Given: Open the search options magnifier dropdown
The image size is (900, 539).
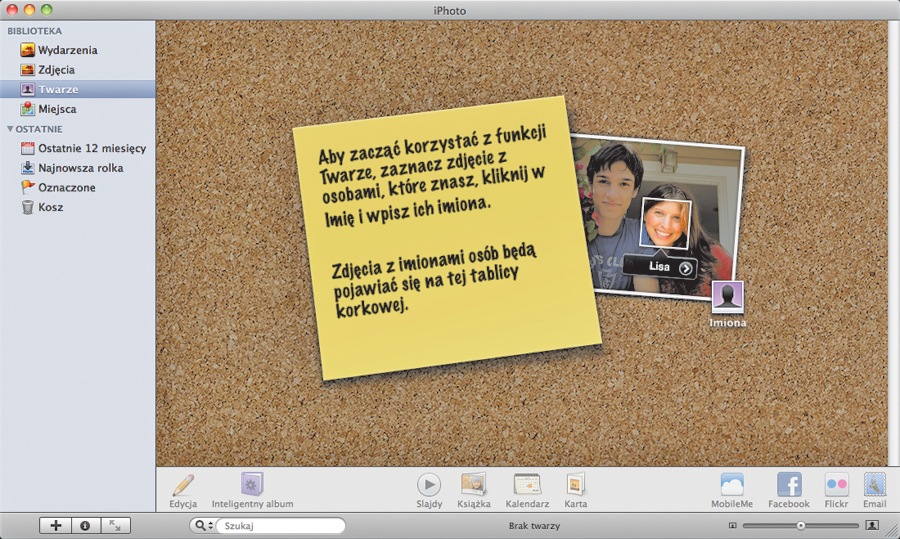Looking at the screenshot, I should pyautogui.click(x=203, y=525).
